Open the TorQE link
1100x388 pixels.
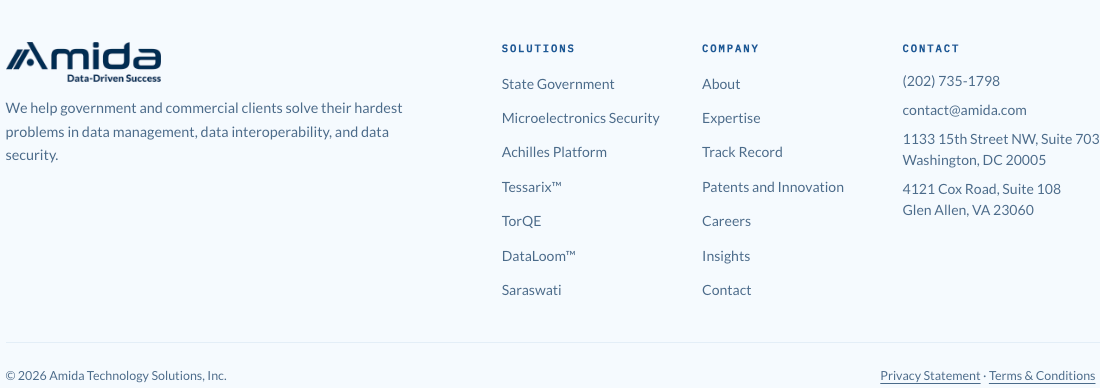[x=521, y=221]
